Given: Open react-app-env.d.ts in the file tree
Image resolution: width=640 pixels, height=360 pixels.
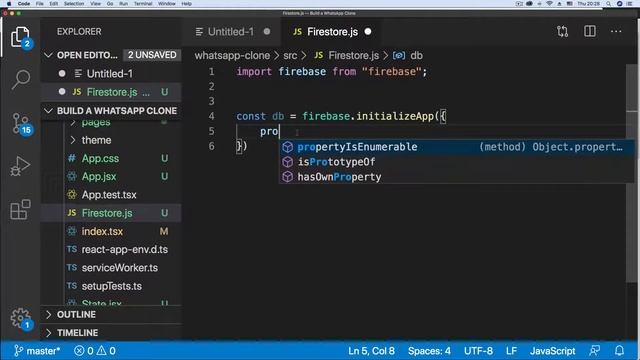Looking at the screenshot, I should click(x=111, y=249).
